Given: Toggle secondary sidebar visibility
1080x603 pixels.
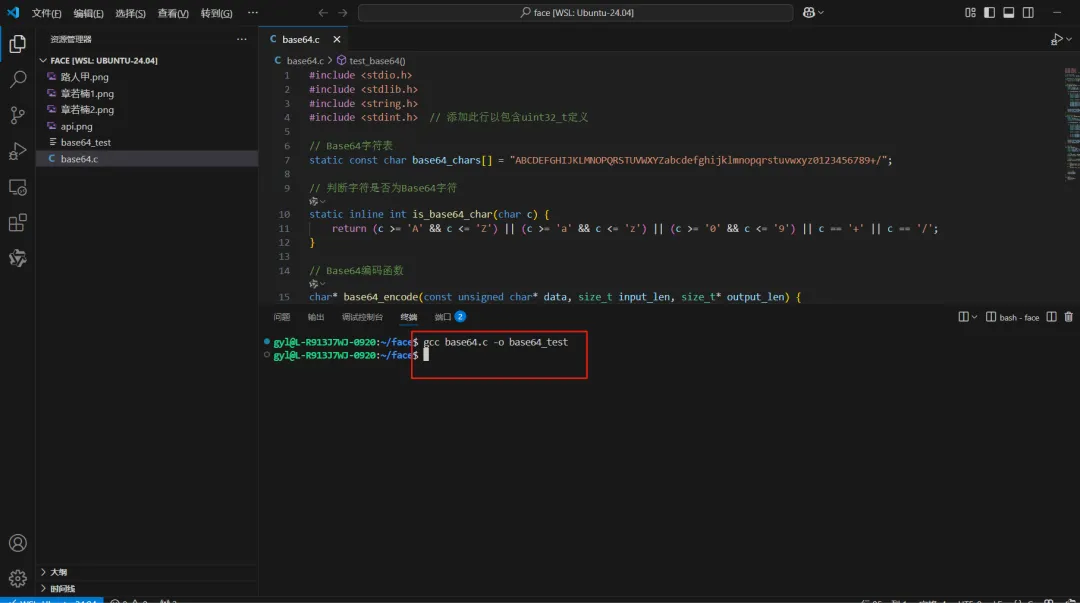Looking at the screenshot, I should click(1028, 12).
